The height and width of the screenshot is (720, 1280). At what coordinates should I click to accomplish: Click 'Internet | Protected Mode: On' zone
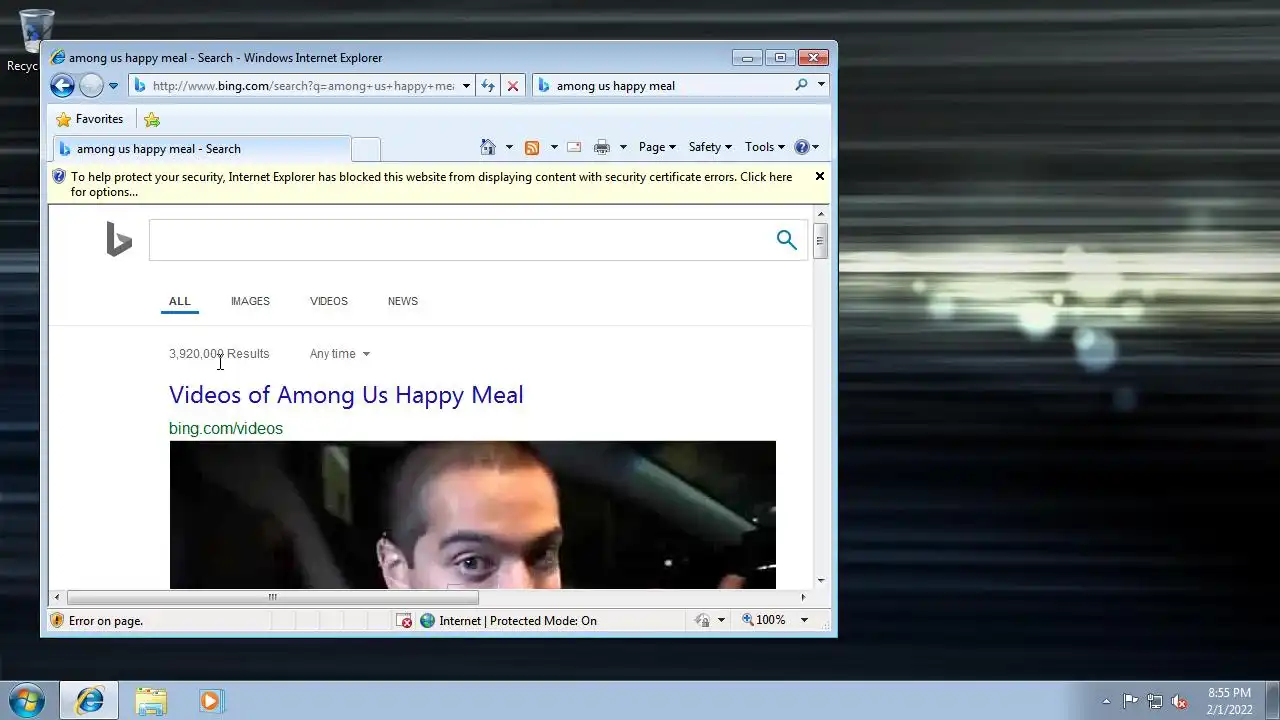pyautogui.click(x=508, y=621)
